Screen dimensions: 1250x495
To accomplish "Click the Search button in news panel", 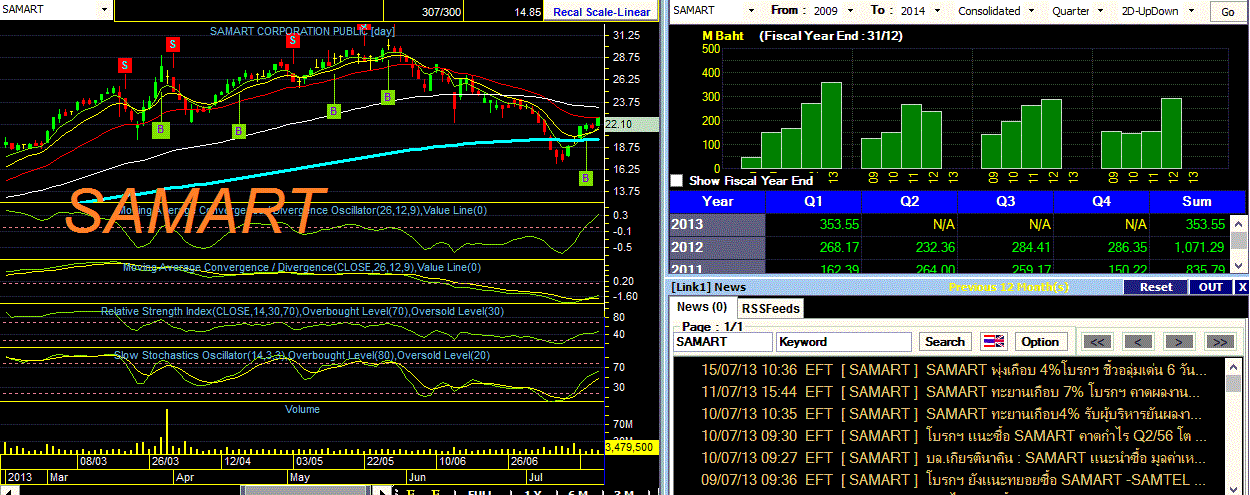I will pyautogui.click(x=945, y=342).
